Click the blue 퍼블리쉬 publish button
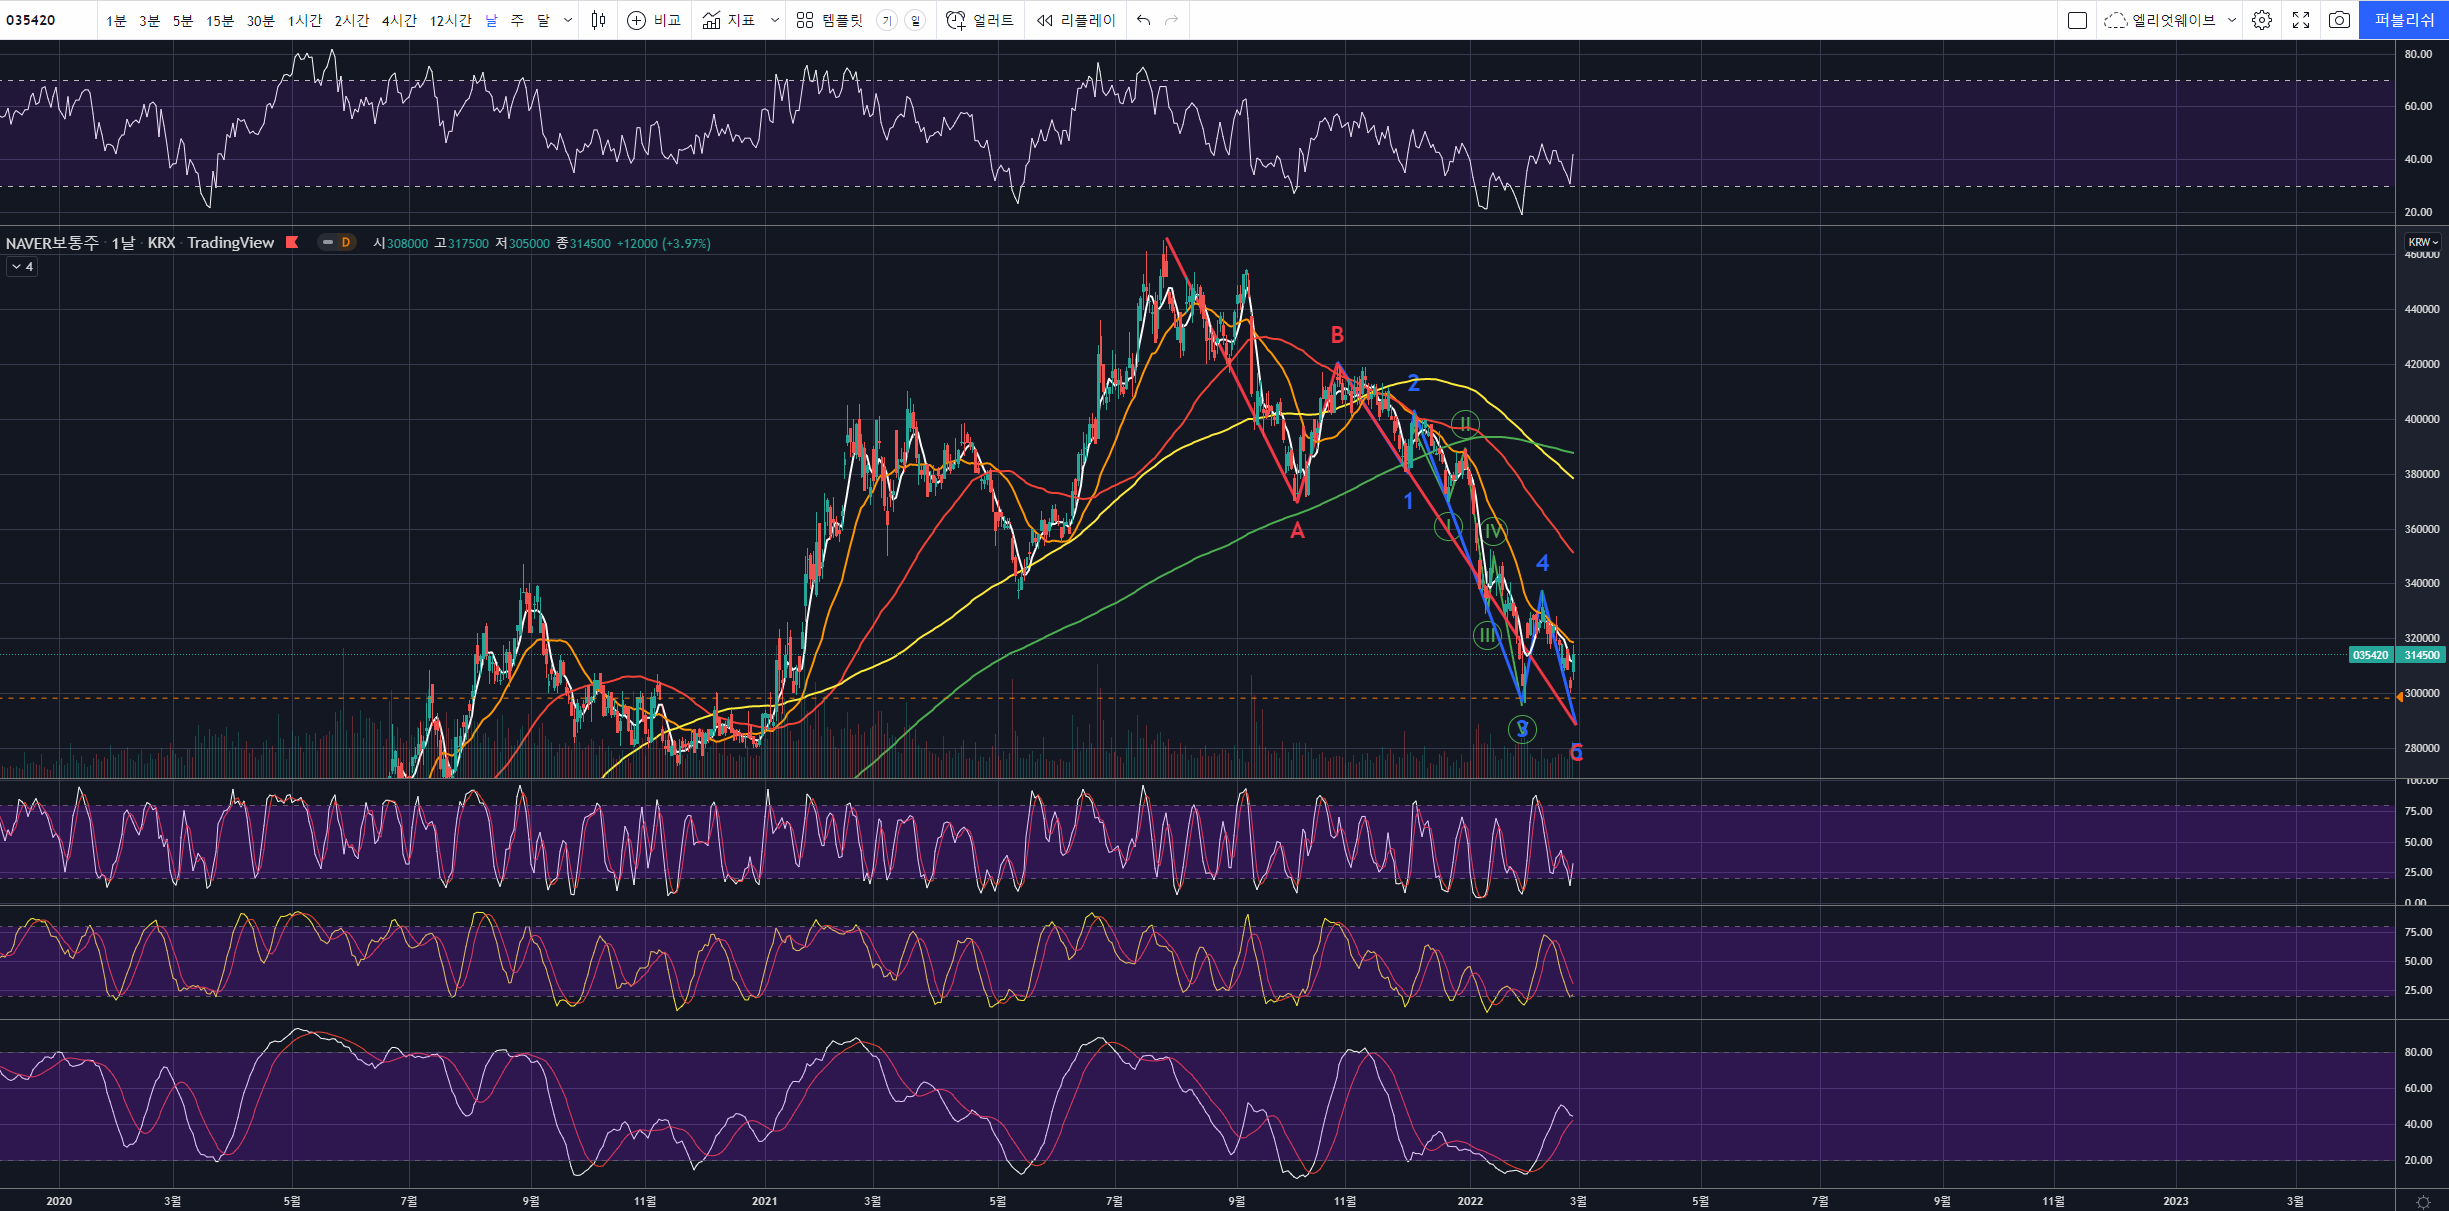Viewport: 2449px width, 1211px height. (x=2404, y=20)
